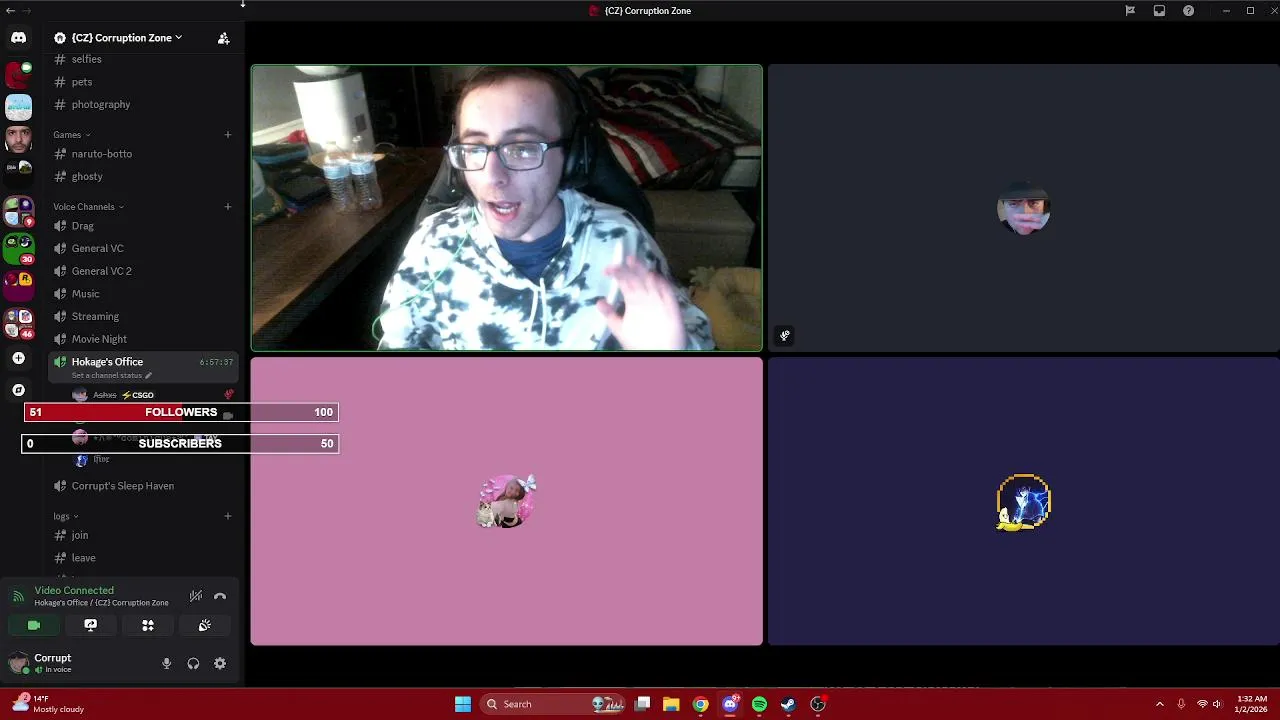The image size is (1280, 720).
Task: Open the Help question mark icon
Action: (1188, 11)
